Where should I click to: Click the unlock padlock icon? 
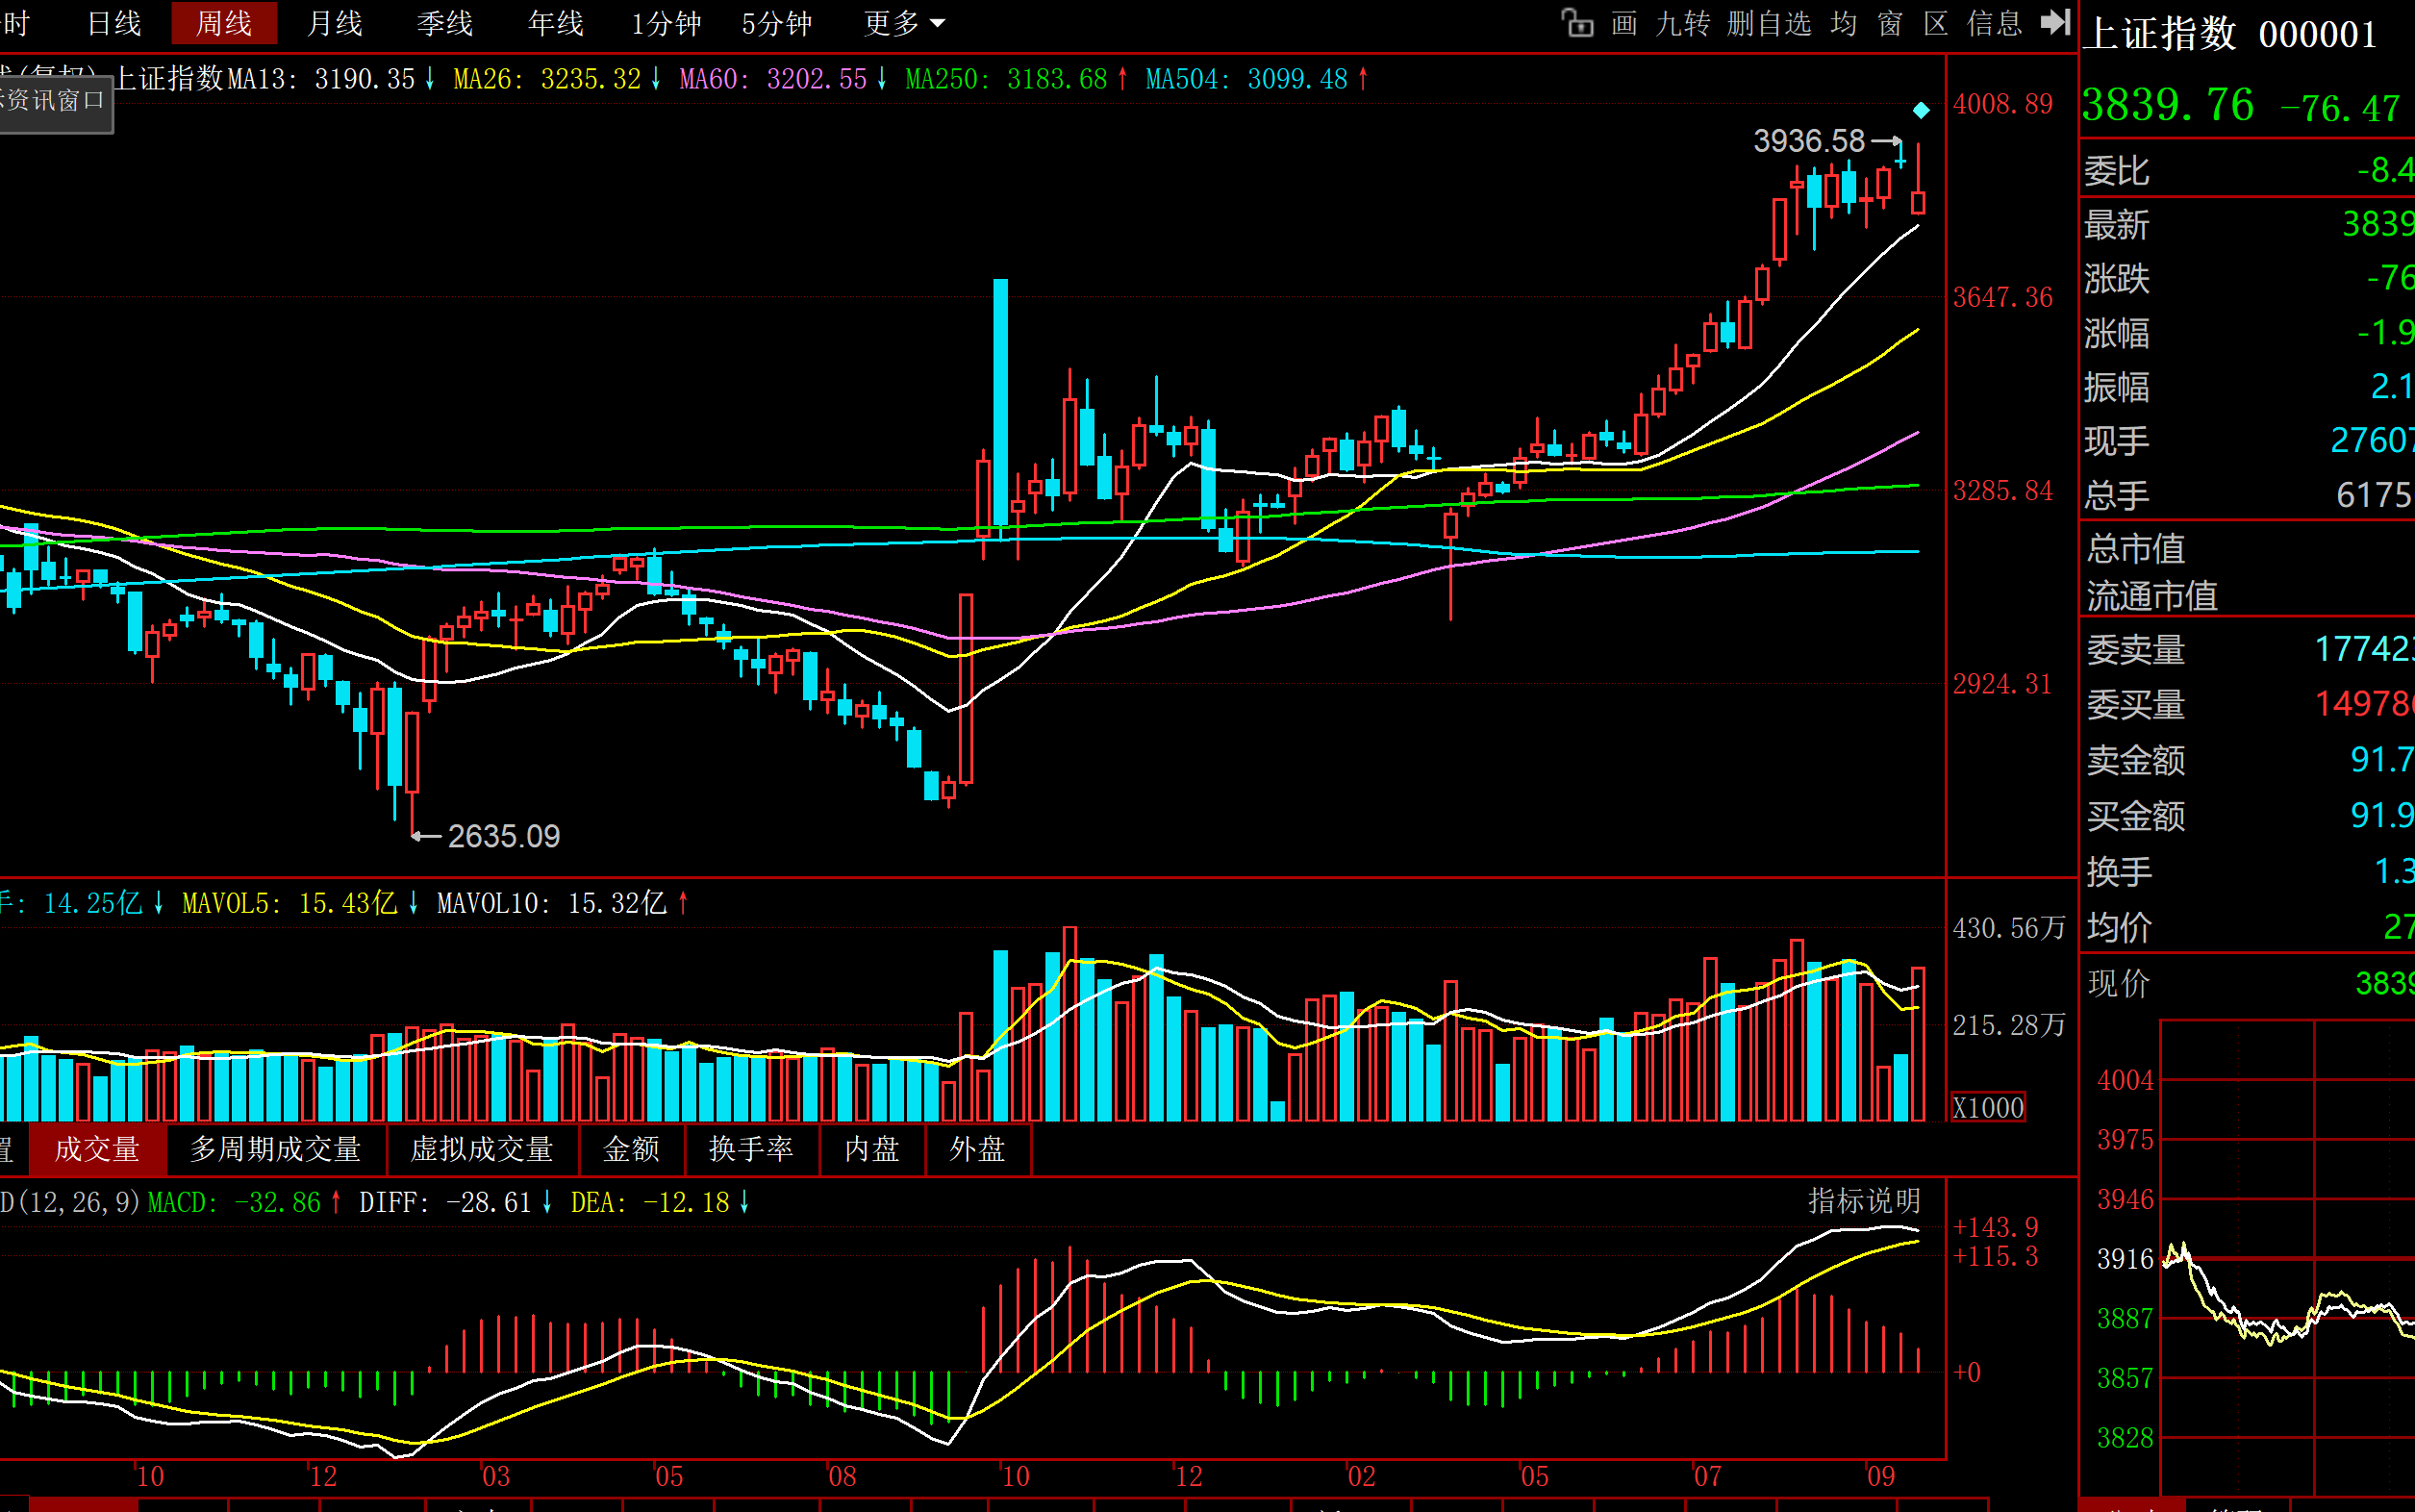coord(1577,22)
